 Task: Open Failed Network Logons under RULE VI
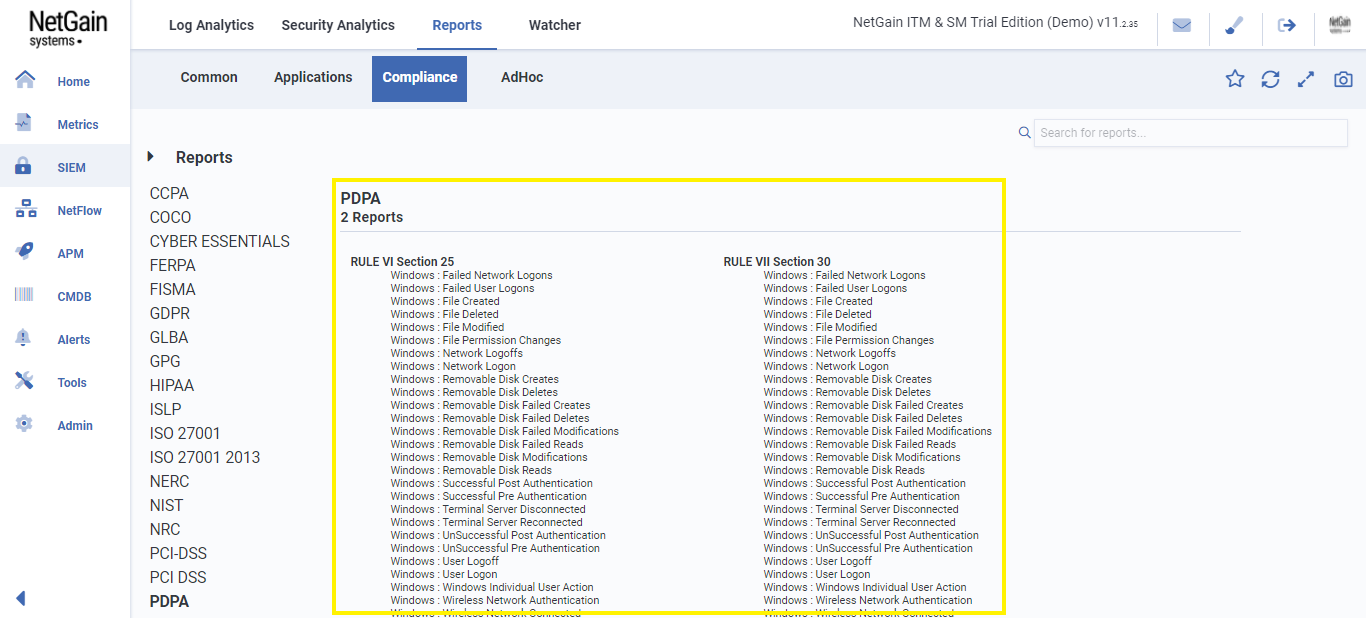tap(471, 275)
